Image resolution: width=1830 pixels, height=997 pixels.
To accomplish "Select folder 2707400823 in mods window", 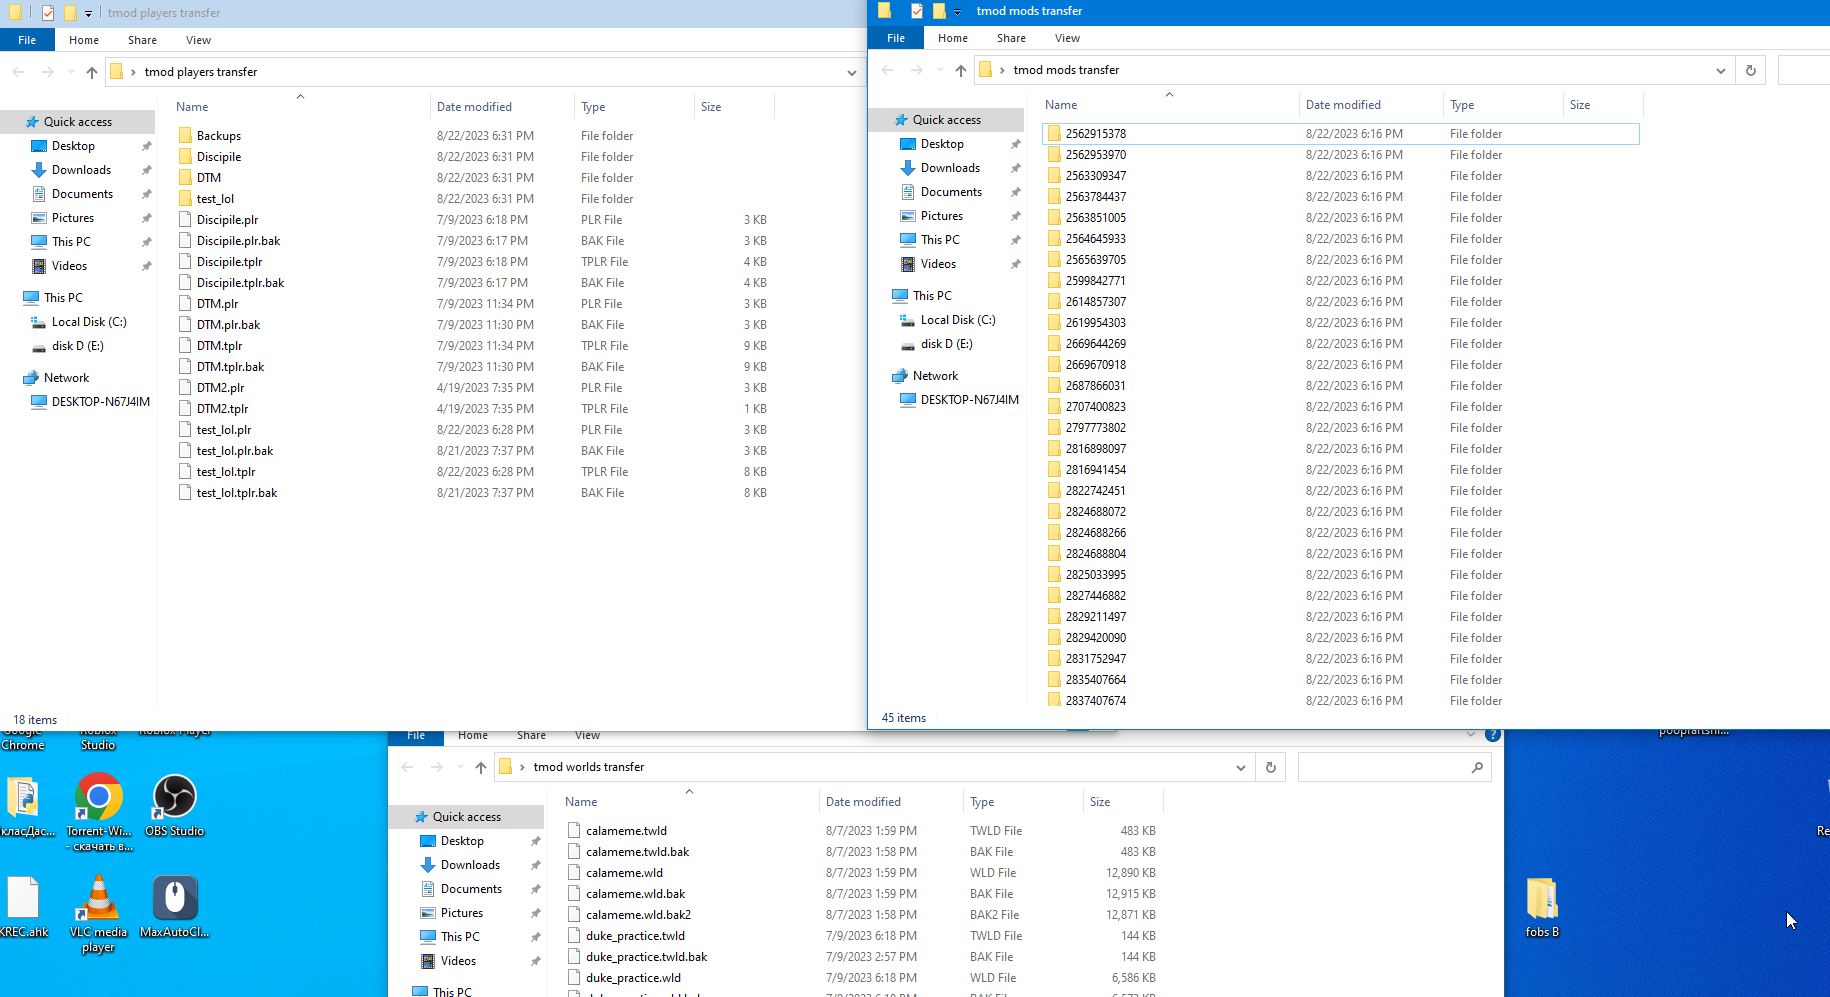I will [x=1341, y=407].
